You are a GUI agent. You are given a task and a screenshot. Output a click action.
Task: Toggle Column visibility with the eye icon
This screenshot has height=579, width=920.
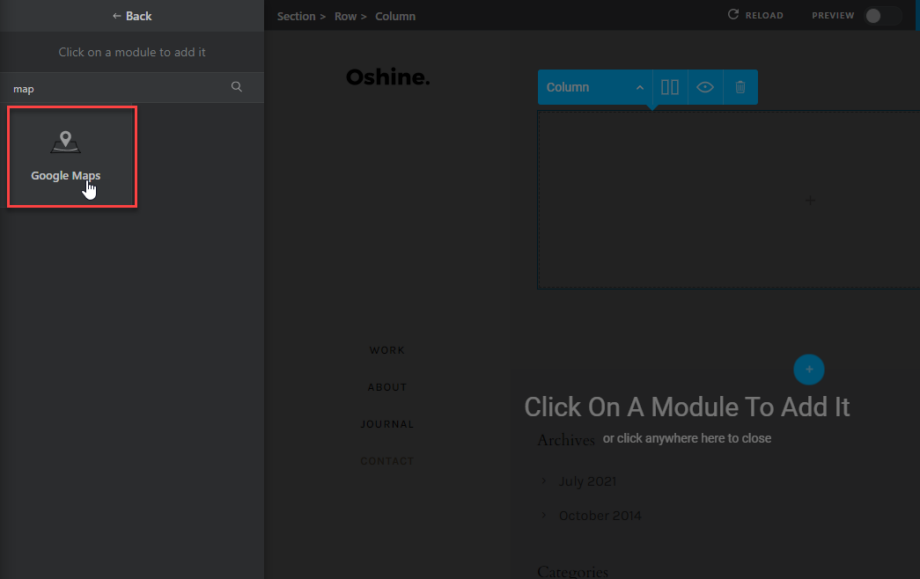[x=705, y=87]
